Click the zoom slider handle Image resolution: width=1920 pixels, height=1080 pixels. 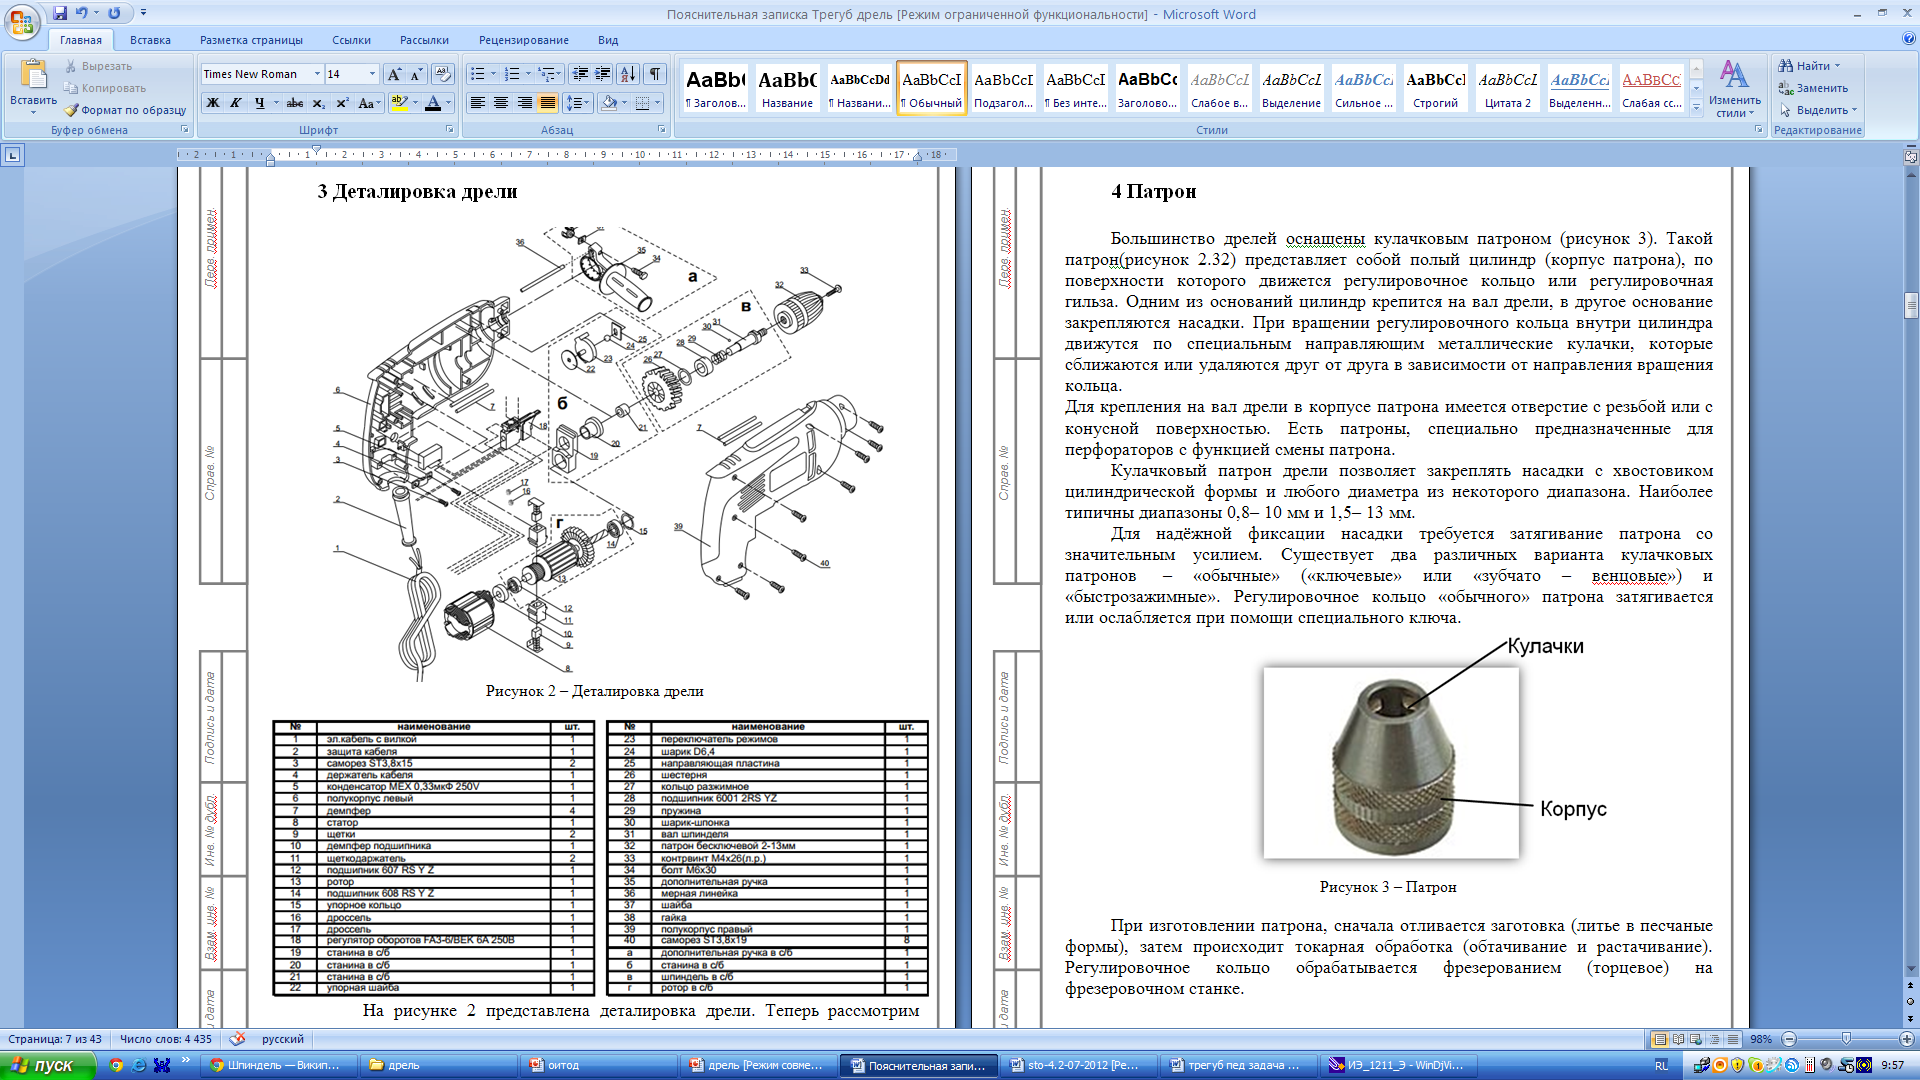[1846, 1039]
